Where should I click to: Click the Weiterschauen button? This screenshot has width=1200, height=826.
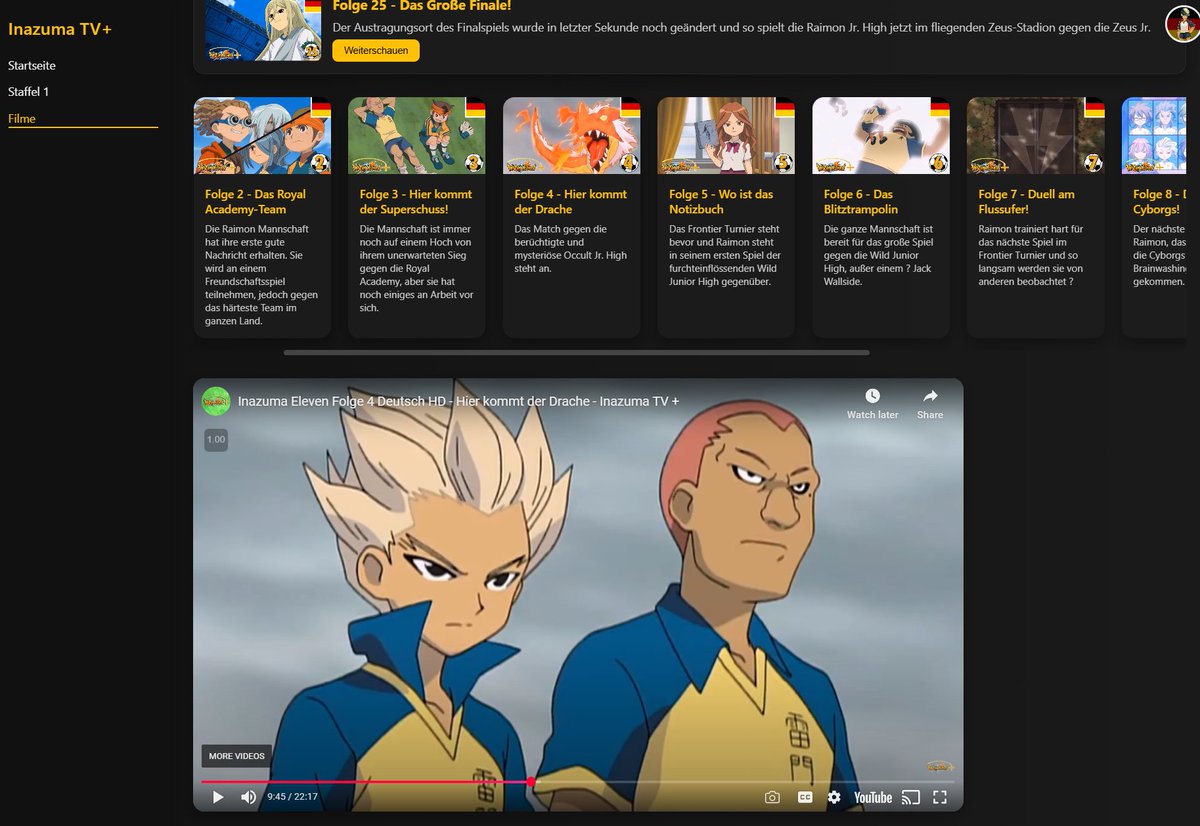(376, 50)
